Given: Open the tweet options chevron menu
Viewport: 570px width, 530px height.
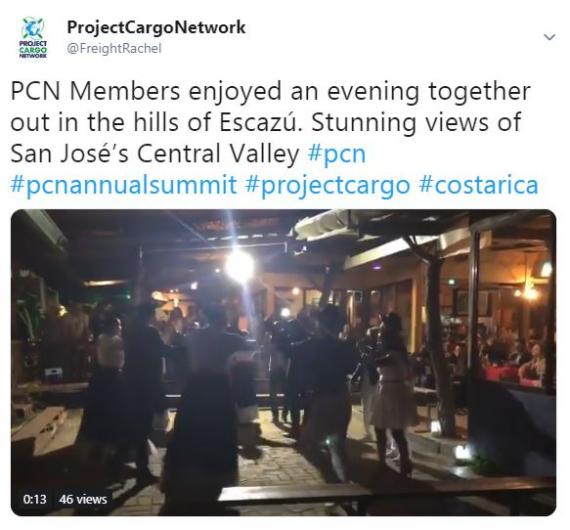Looking at the screenshot, I should pyautogui.click(x=549, y=37).
